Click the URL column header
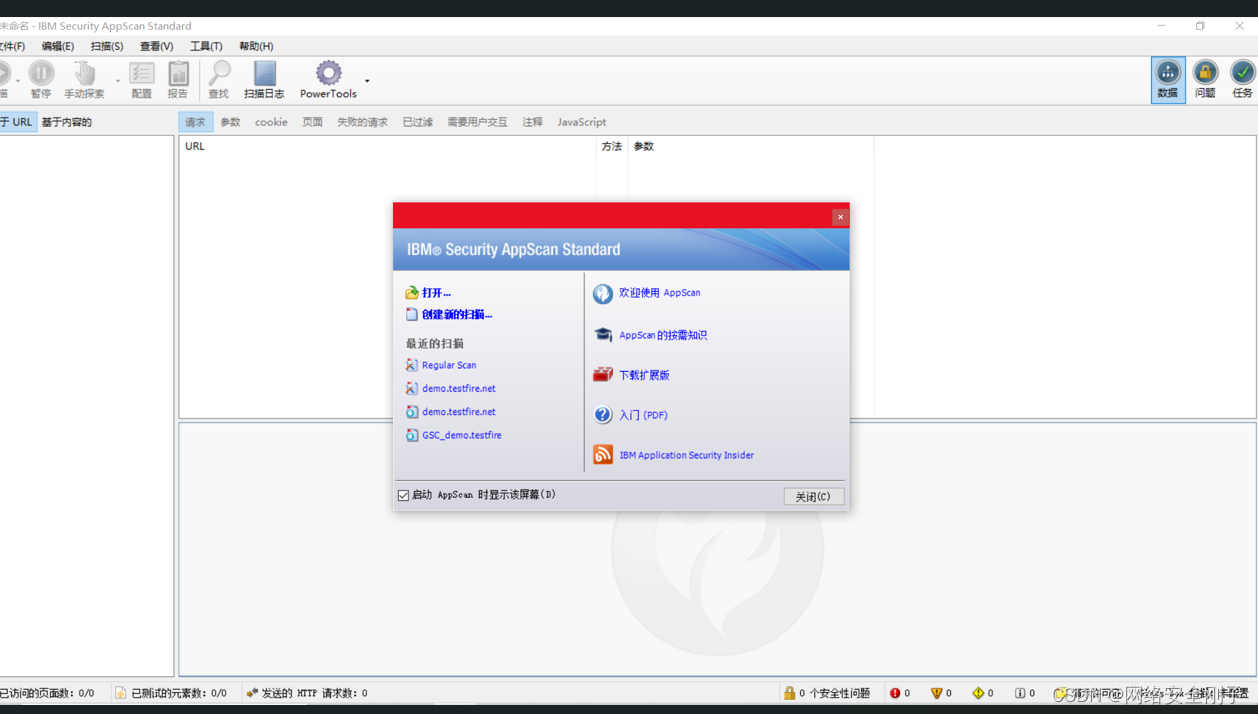The height and width of the screenshot is (714, 1258). [388, 146]
